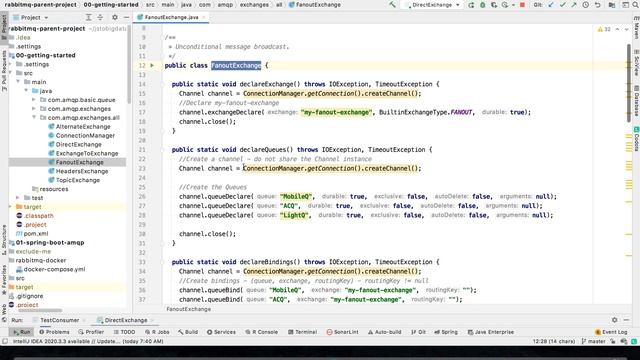Select TopicExchange class in the tree
640x360 pixels.
78,180
